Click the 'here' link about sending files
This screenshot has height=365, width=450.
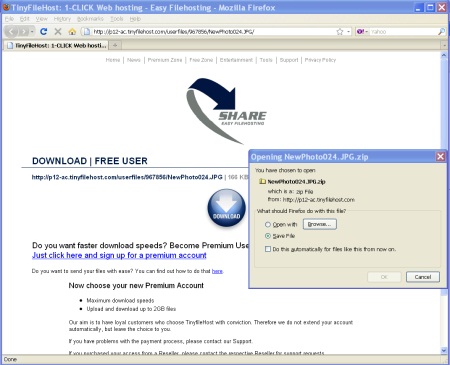coord(217,271)
